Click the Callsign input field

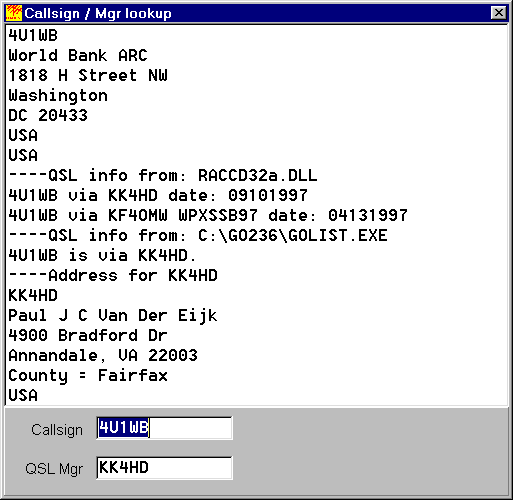164,428
